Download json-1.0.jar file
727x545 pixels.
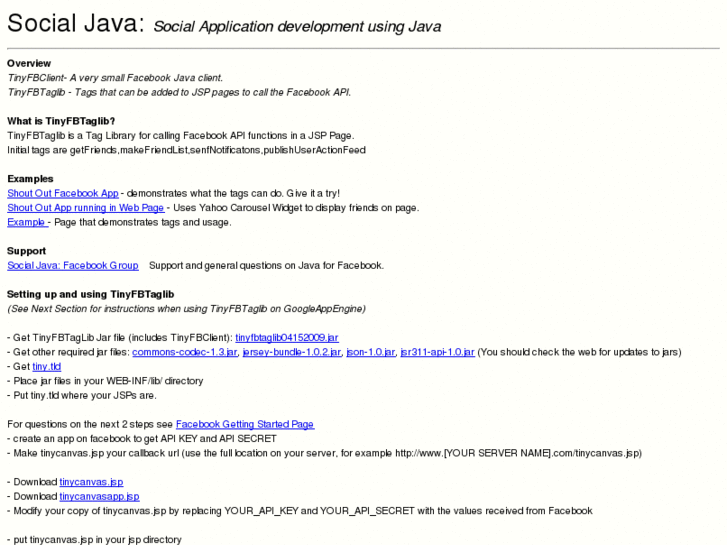tap(370, 352)
